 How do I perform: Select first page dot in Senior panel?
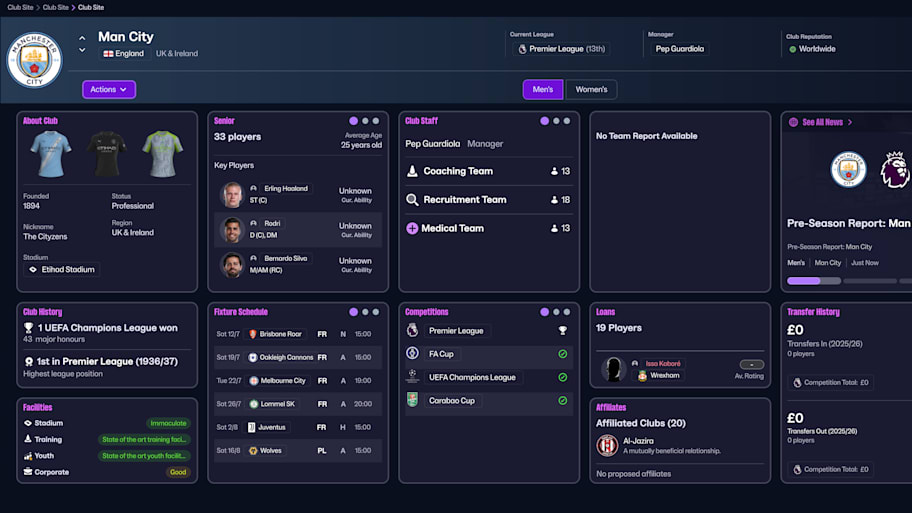click(x=353, y=121)
